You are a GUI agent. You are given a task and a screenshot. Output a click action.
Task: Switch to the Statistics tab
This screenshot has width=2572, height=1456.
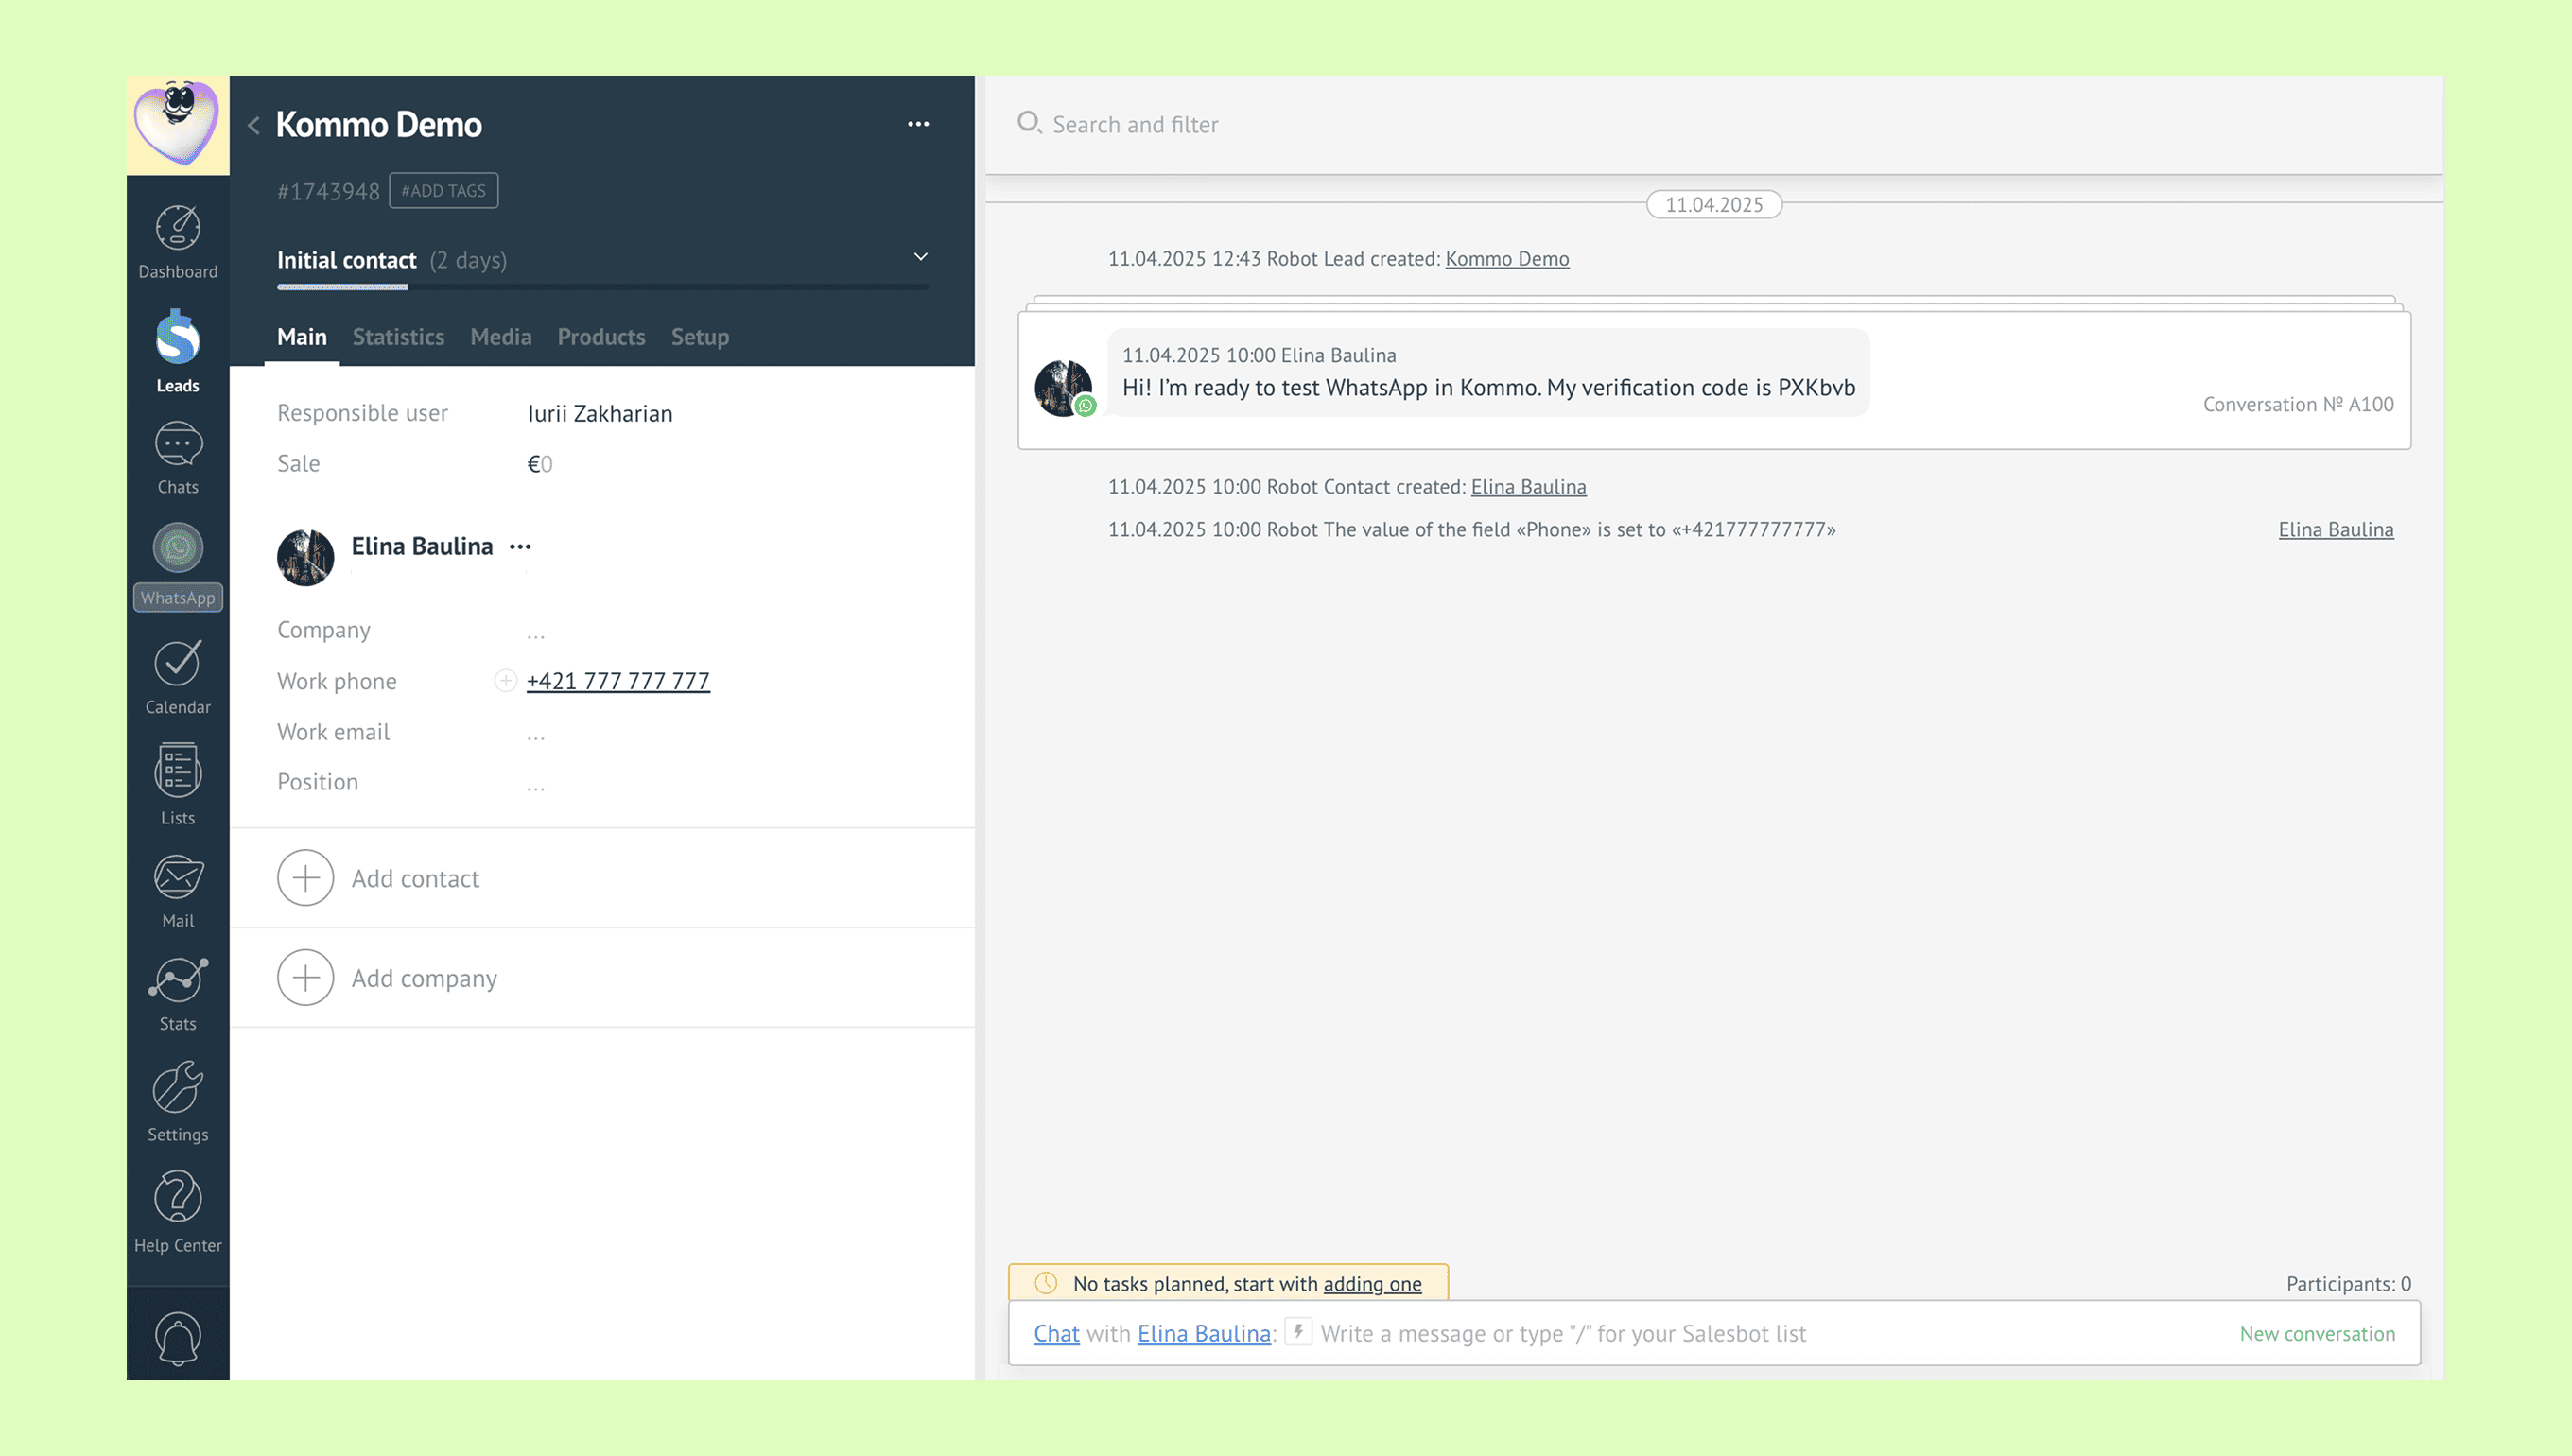pos(398,337)
